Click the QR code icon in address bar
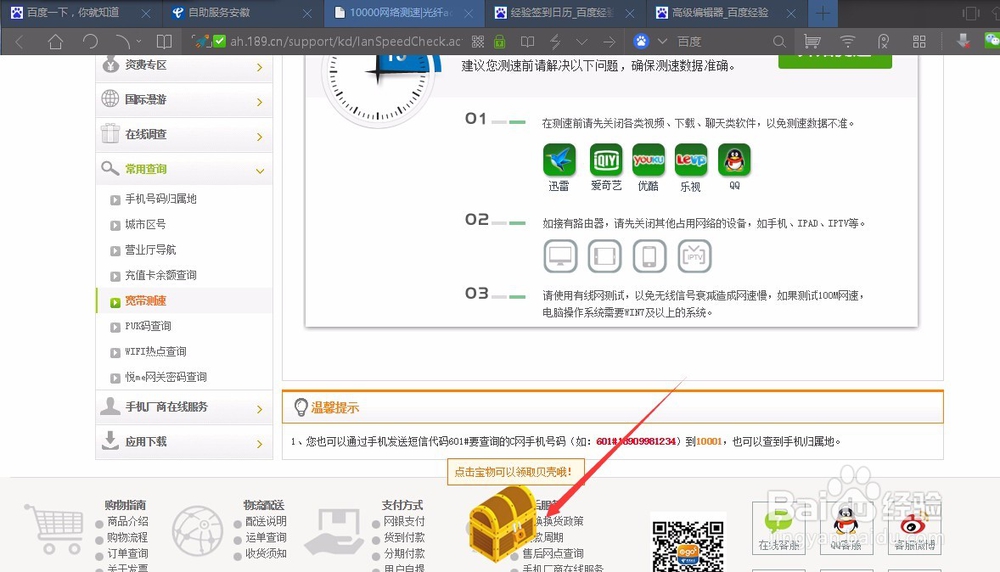1000x572 pixels. tap(478, 42)
